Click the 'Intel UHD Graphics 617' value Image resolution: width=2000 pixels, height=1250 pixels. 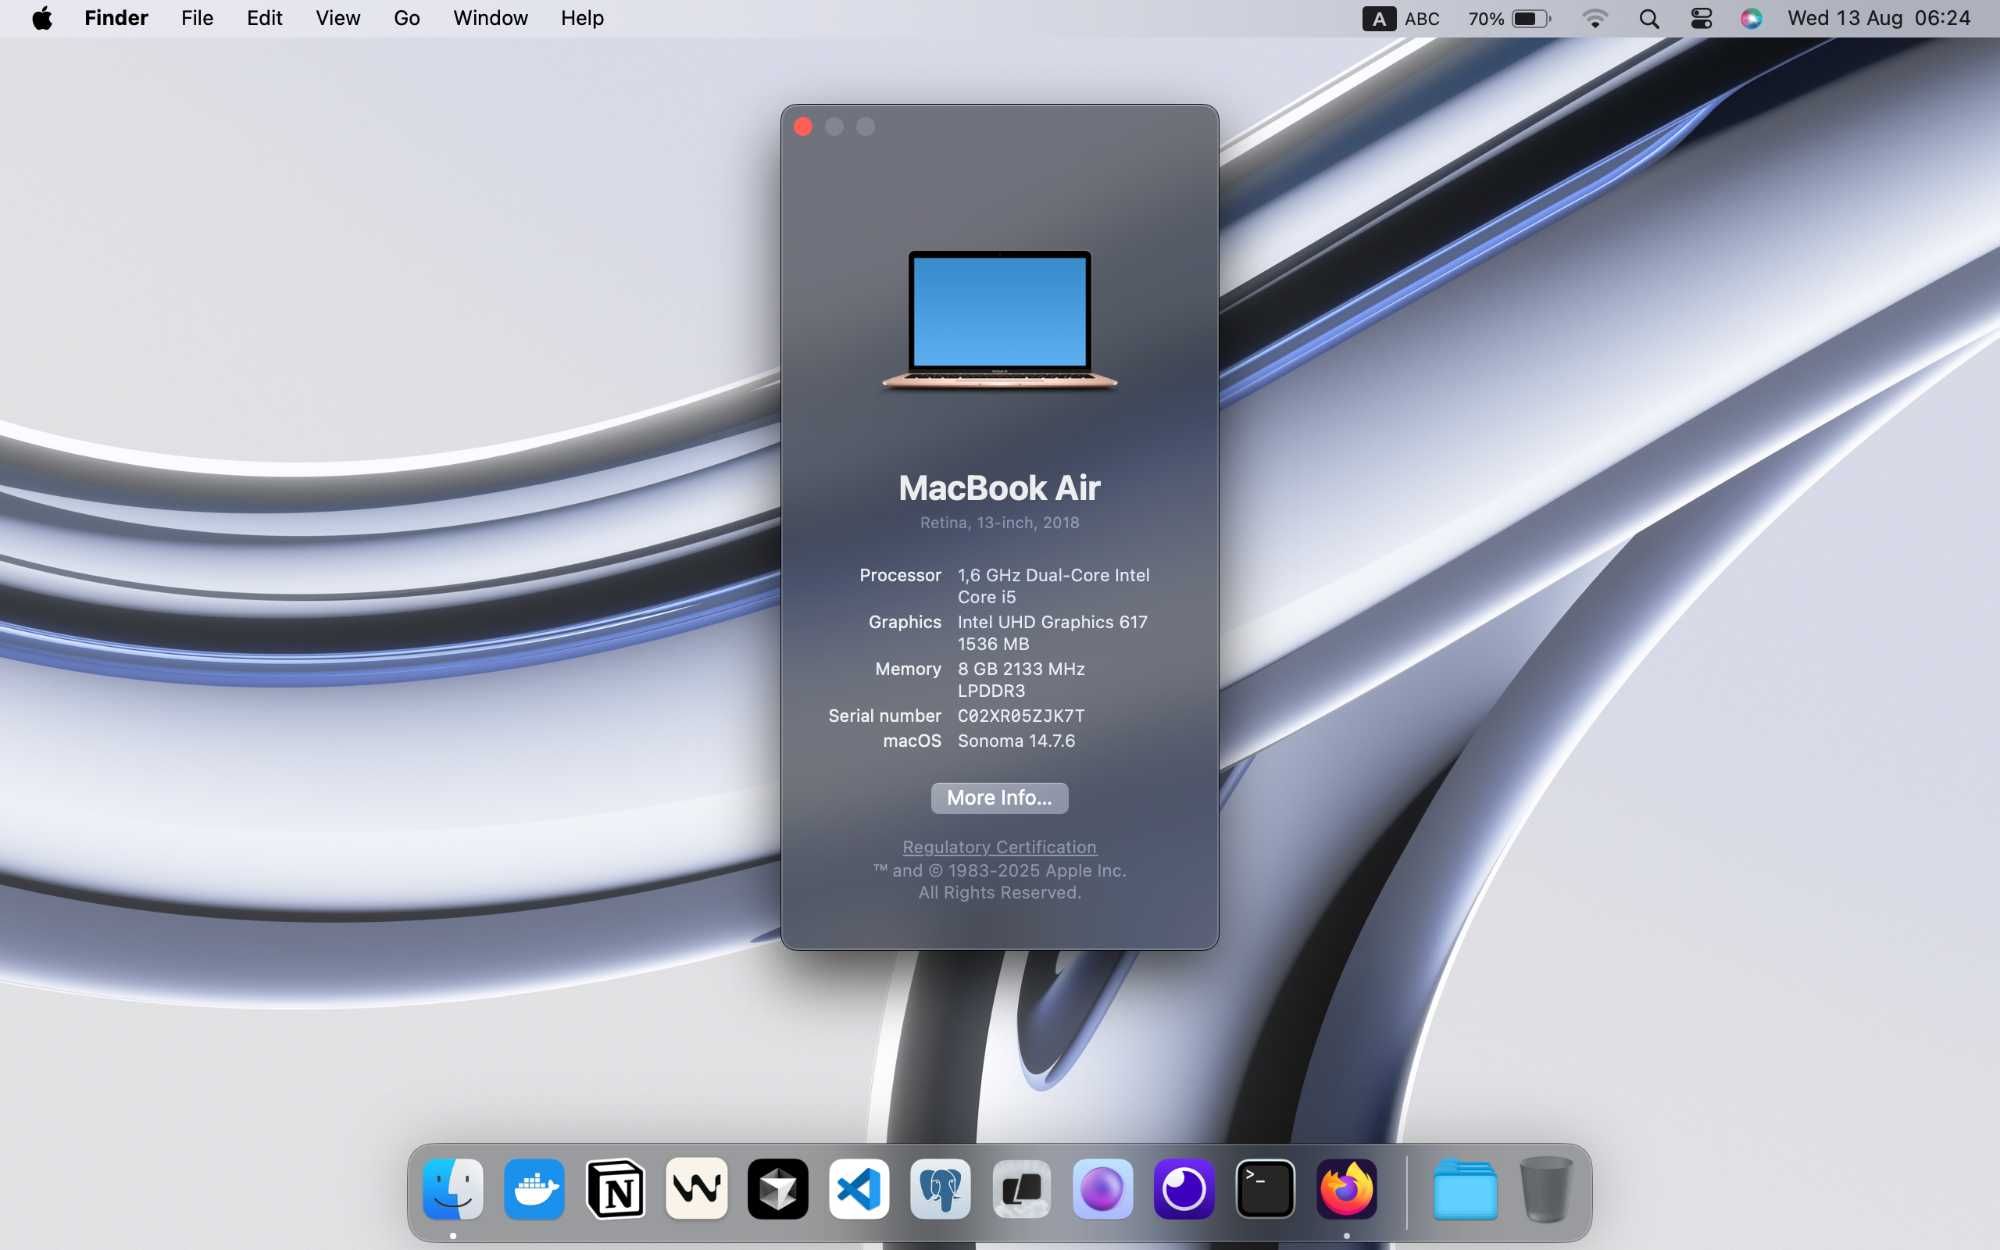[1052, 622]
